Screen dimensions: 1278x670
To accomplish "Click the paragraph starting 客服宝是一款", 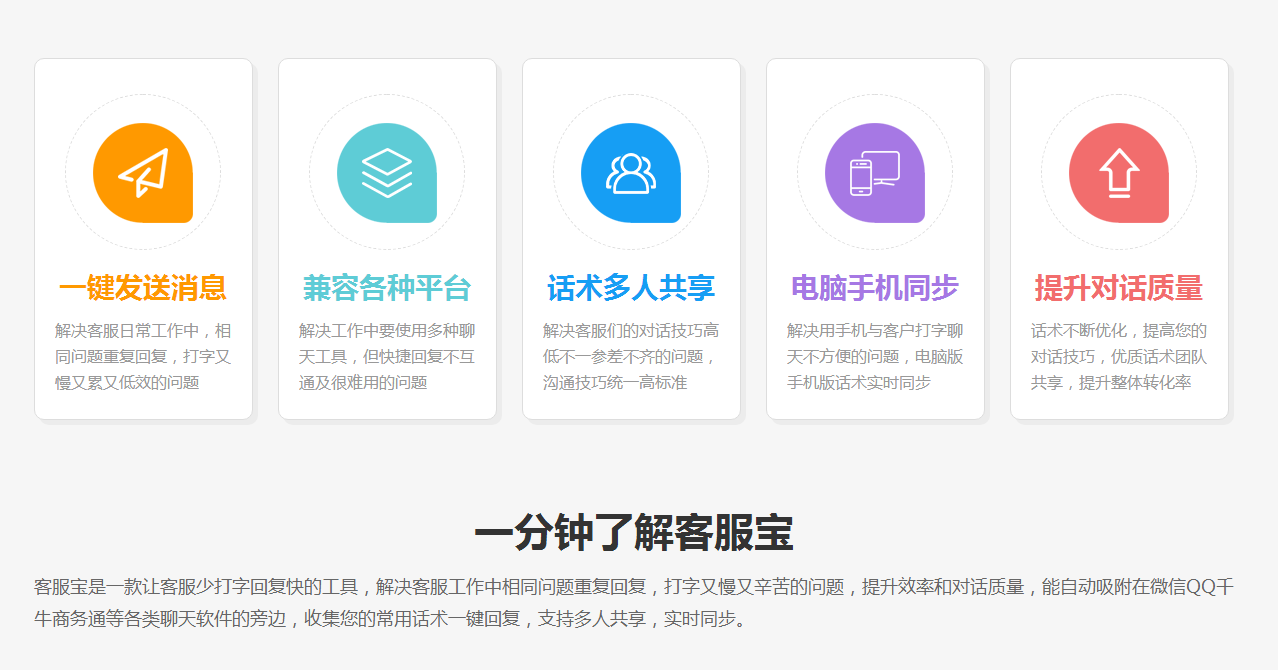I will pyautogui.click(x=634, y=602).
